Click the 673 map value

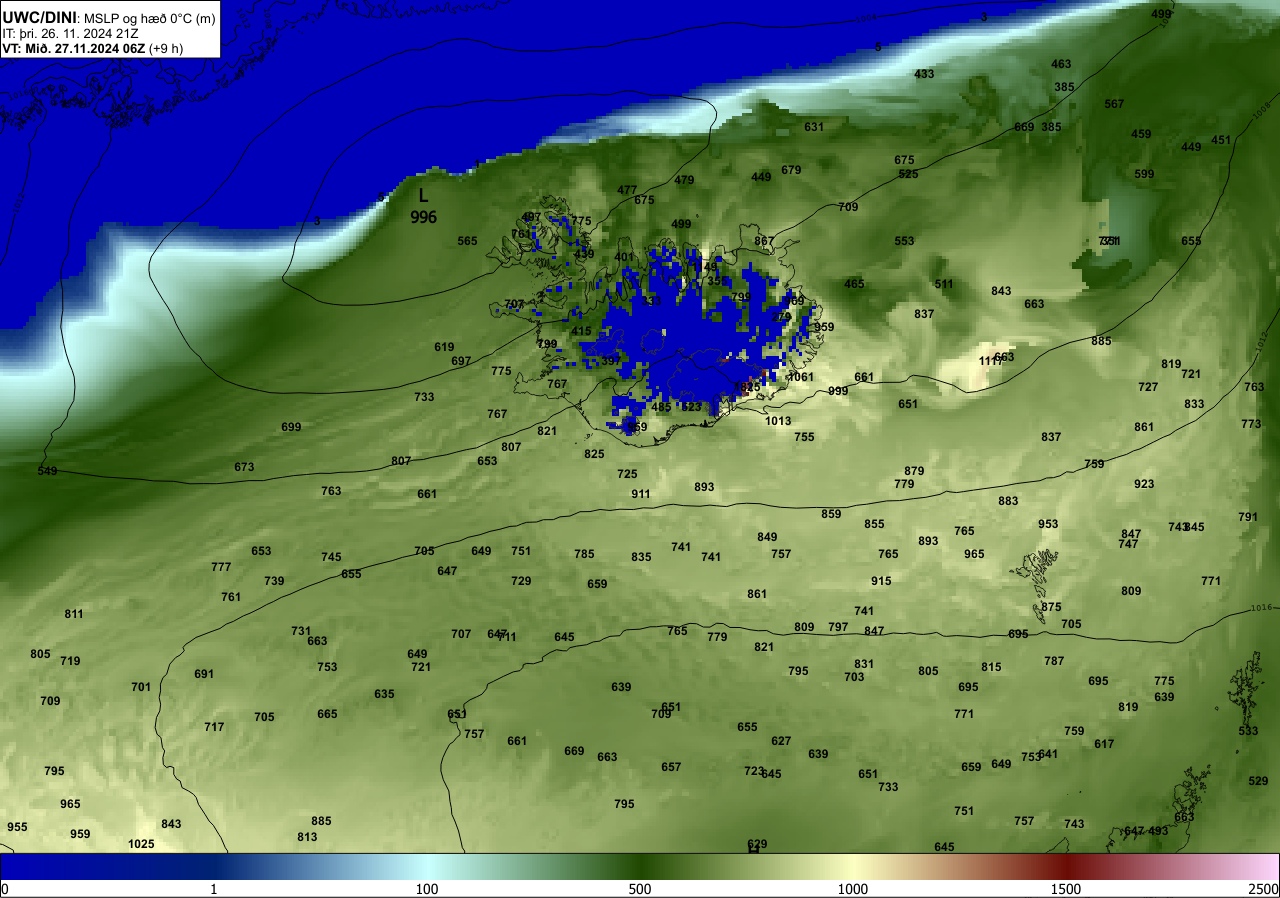click(x=244, y=468)
